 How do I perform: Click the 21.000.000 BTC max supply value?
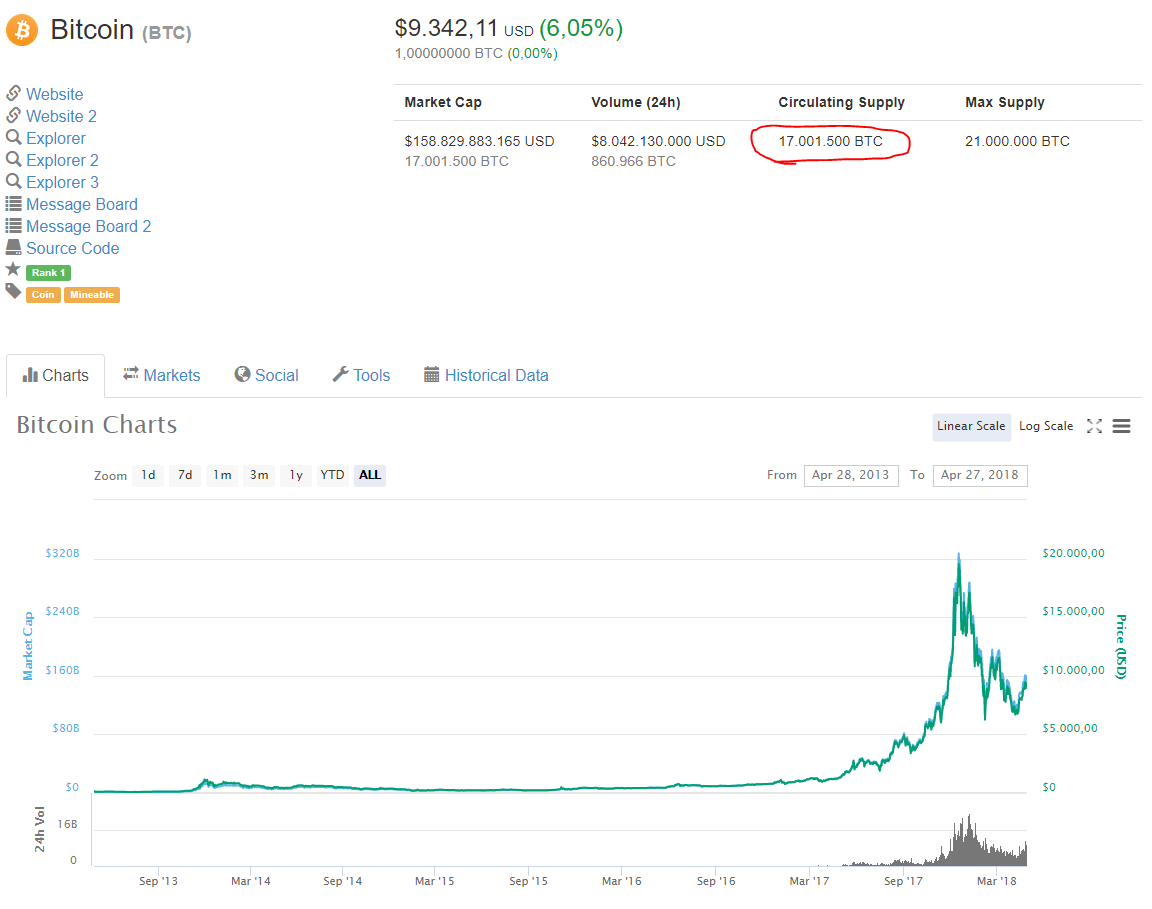[1017, 141]
